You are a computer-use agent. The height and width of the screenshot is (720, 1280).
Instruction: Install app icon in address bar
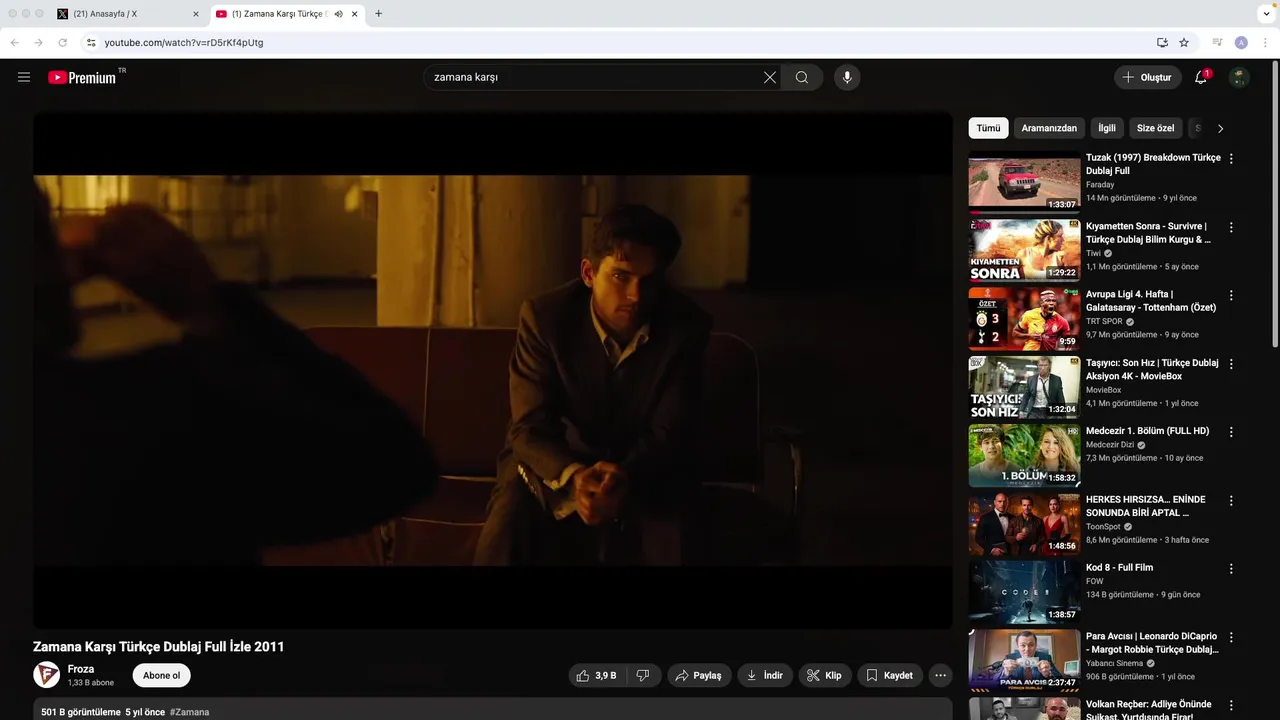pos(1162,42)
